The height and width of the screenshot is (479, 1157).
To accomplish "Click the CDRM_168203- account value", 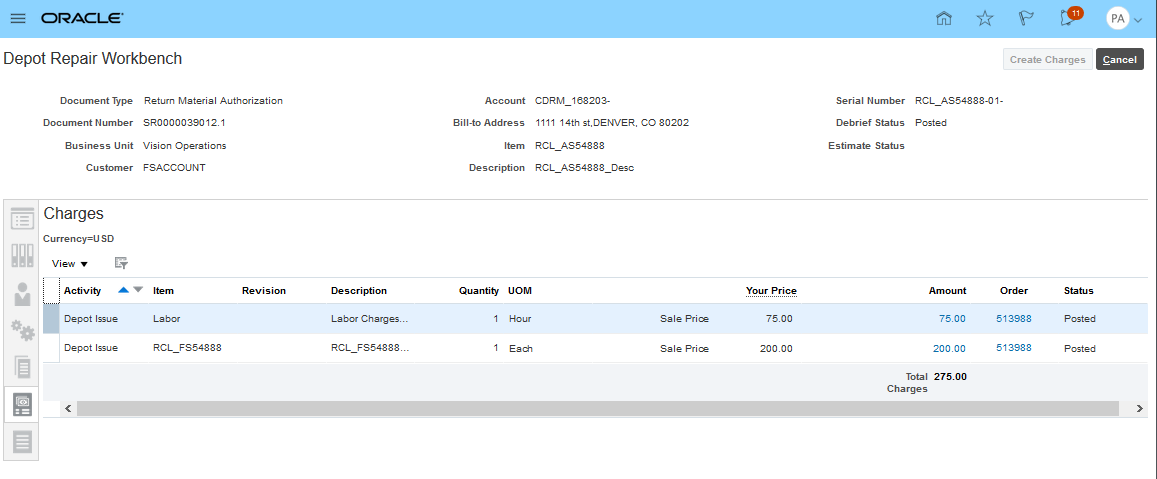I will (573, 100).
